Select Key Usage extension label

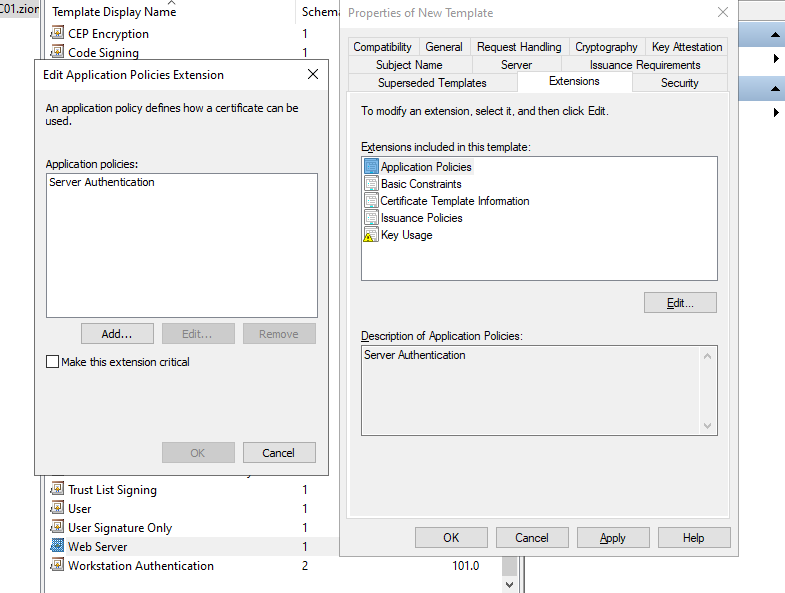407,235
